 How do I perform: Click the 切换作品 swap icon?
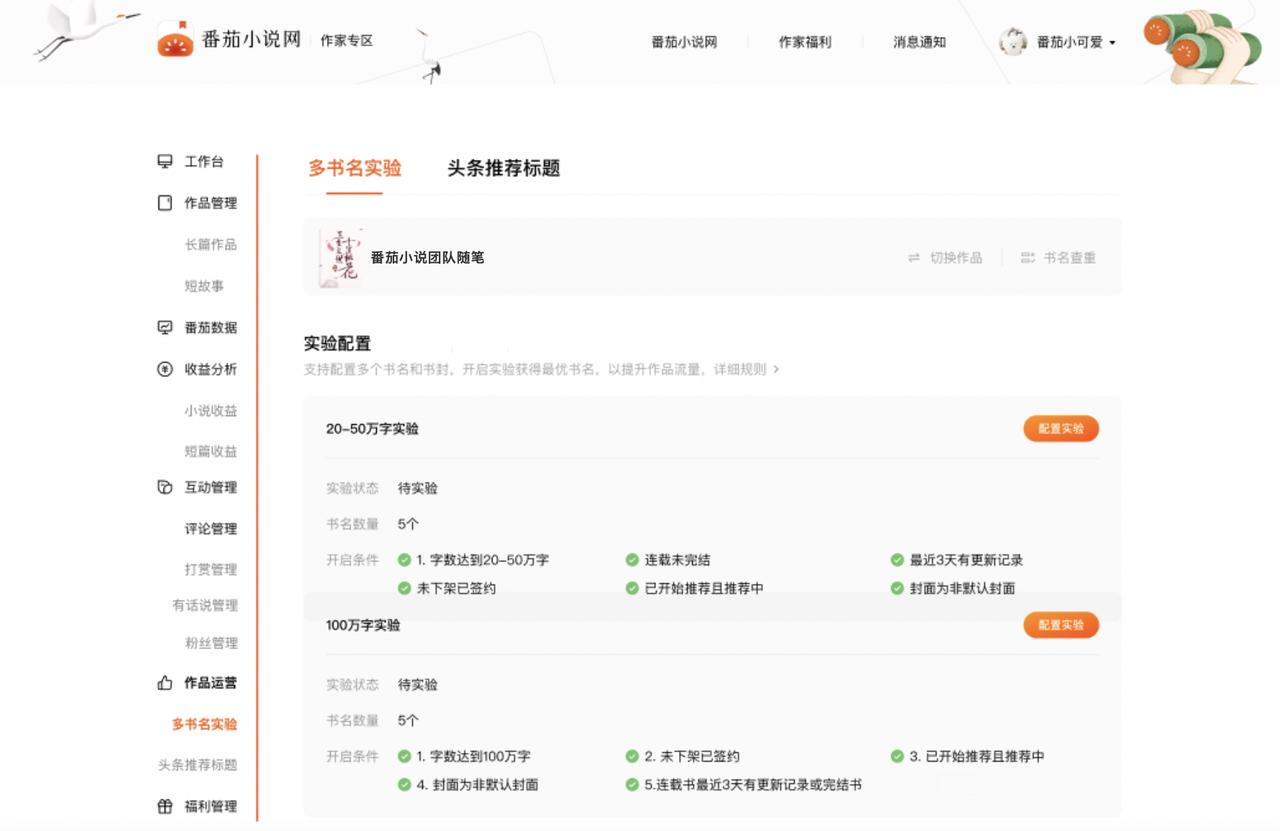click(x=913, y=258)
